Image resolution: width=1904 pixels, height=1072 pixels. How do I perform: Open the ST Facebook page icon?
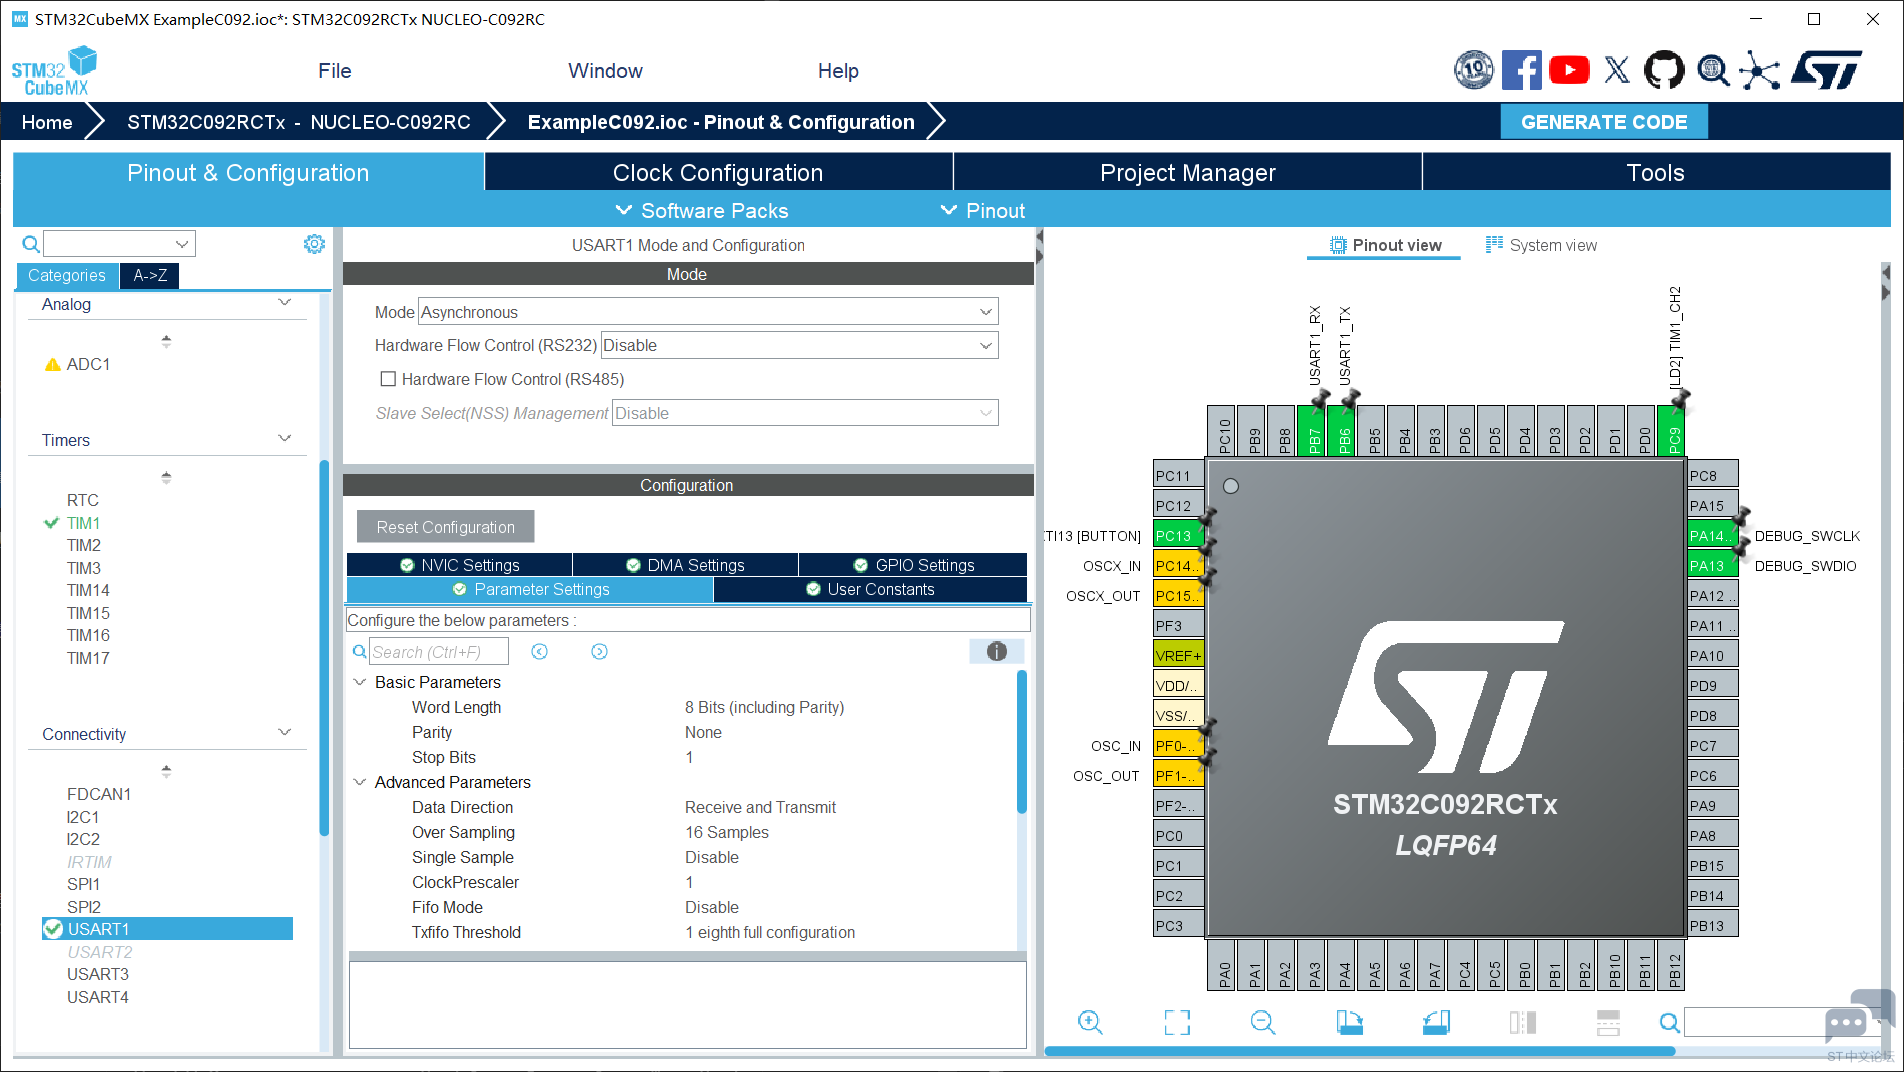[x=1521, y=70]
